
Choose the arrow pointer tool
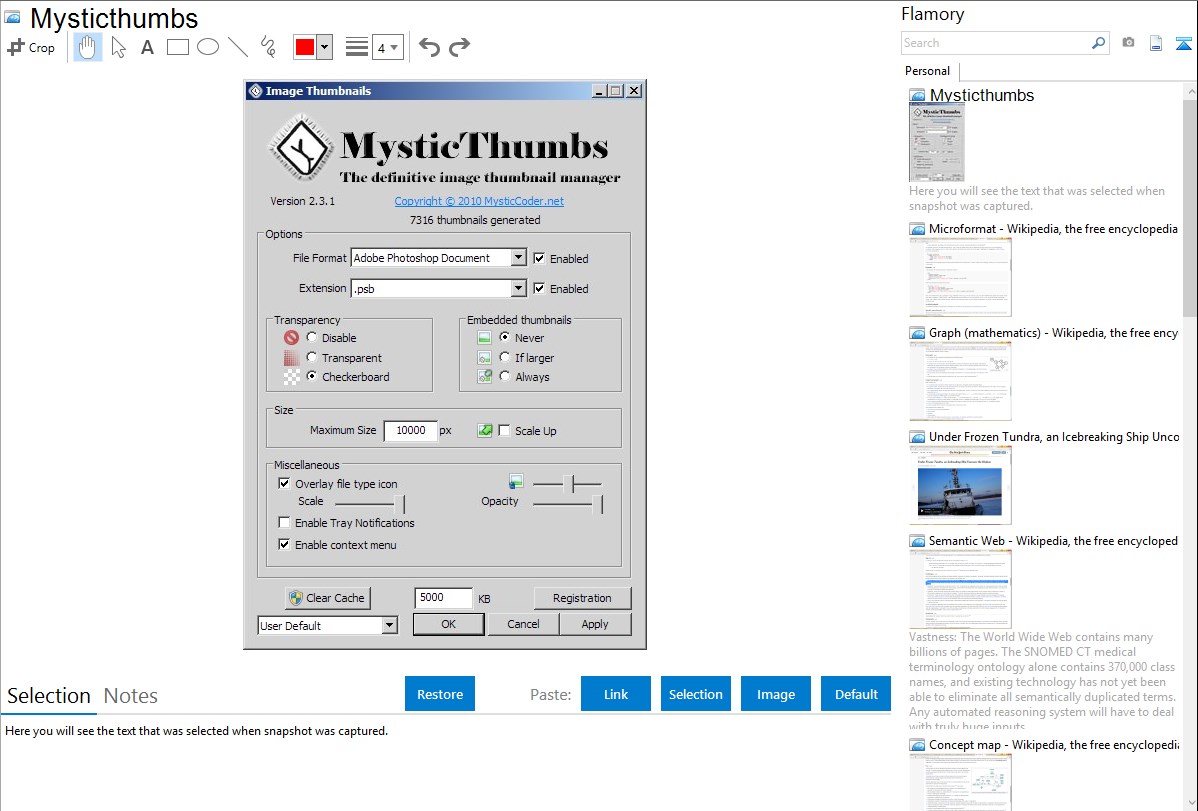pyautogui.click(x=118, y=47)
